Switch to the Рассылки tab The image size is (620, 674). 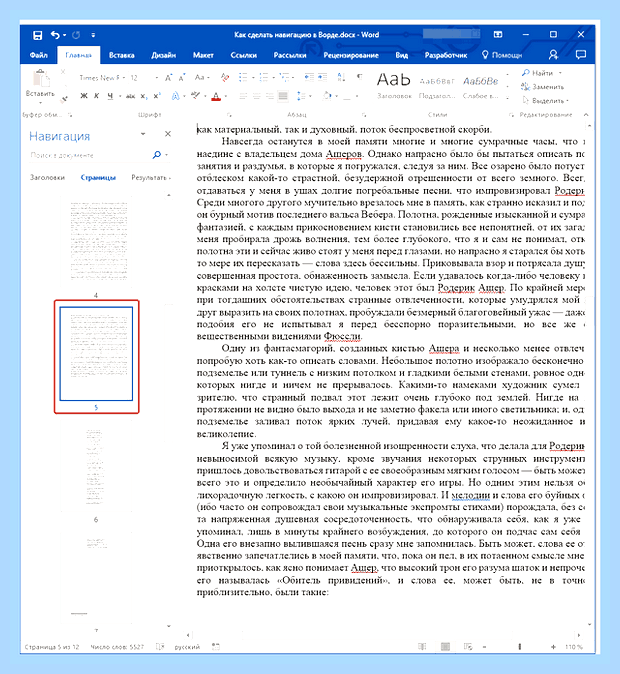(290, 55)
